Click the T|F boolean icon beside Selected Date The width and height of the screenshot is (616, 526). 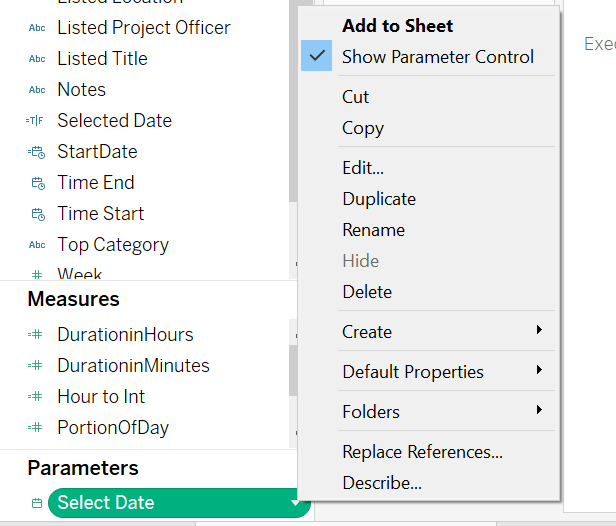pyautogui.click(x=36, y=121)
